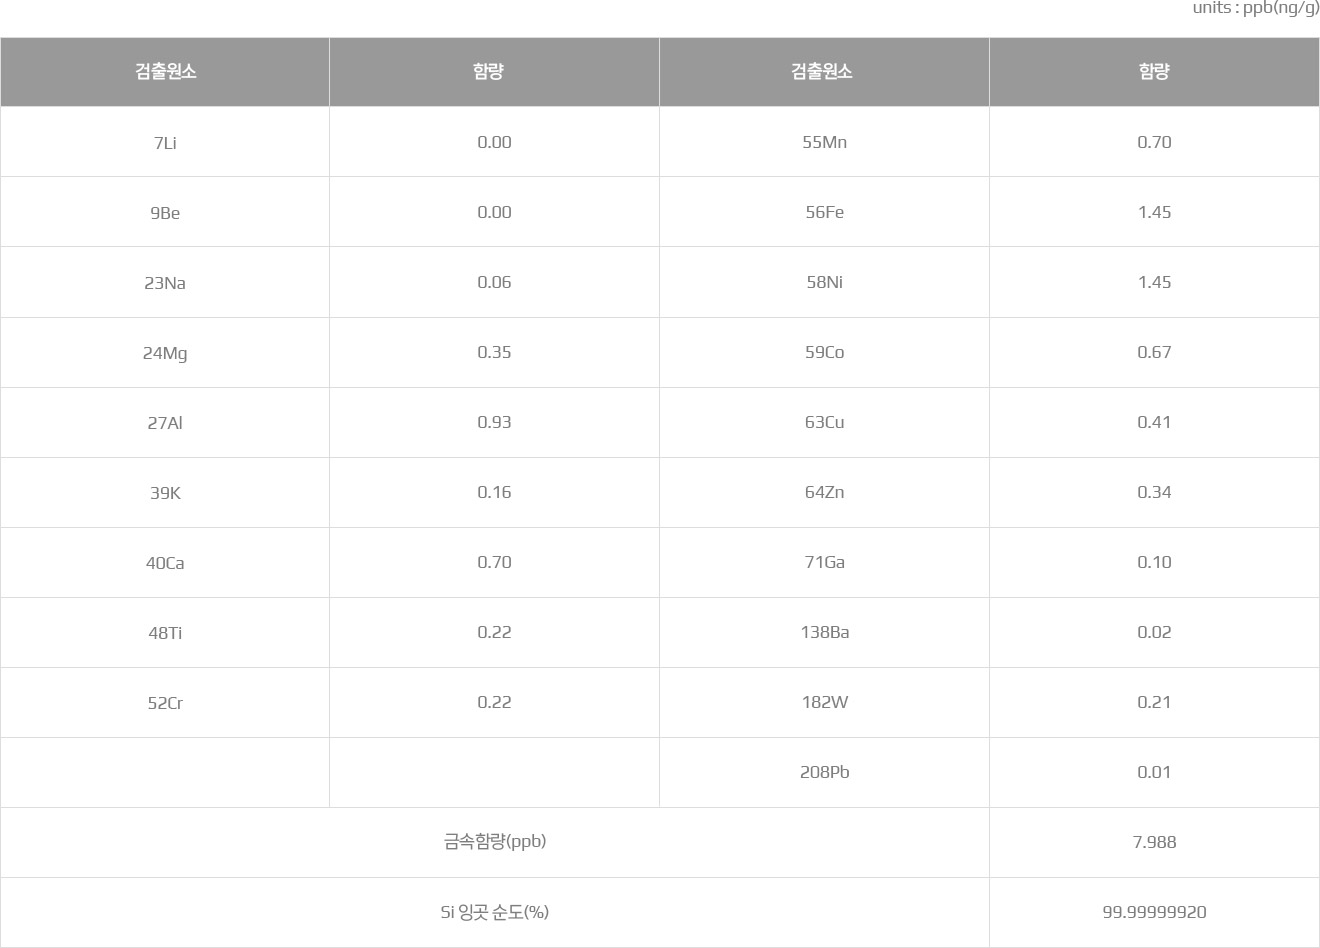Select the 0.93 value for 27Al
Viewport: 1320px width, 948px height.
point(494,422)
